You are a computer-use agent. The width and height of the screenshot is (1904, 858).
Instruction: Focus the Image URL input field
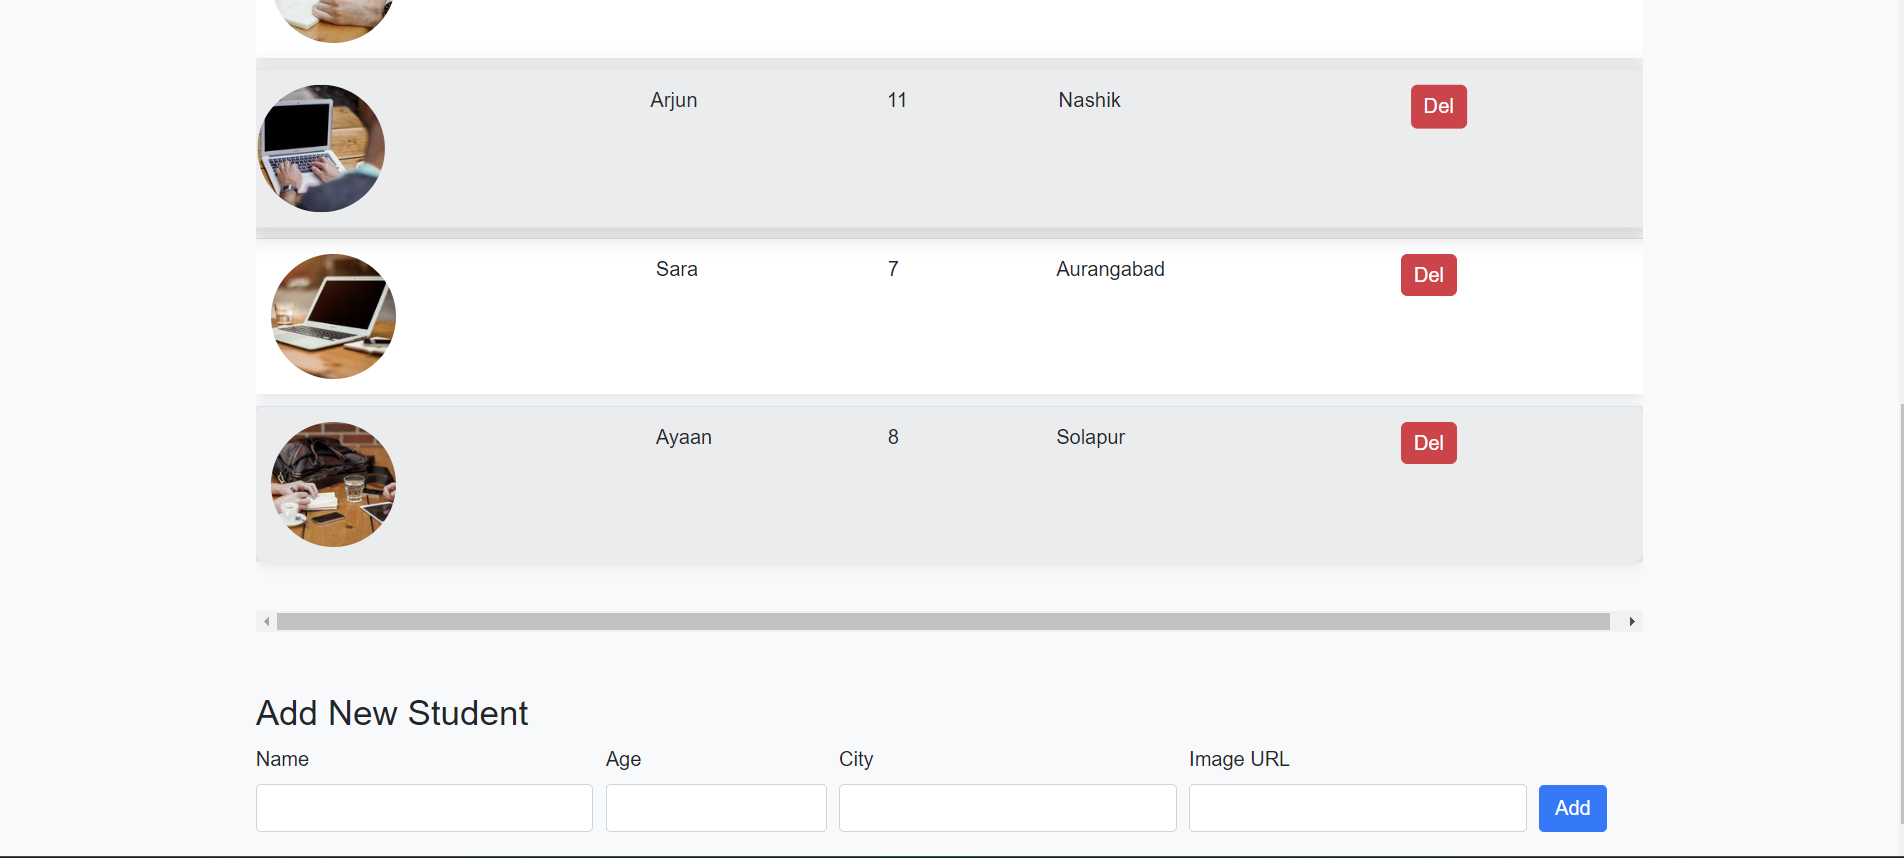(1357, 808)
